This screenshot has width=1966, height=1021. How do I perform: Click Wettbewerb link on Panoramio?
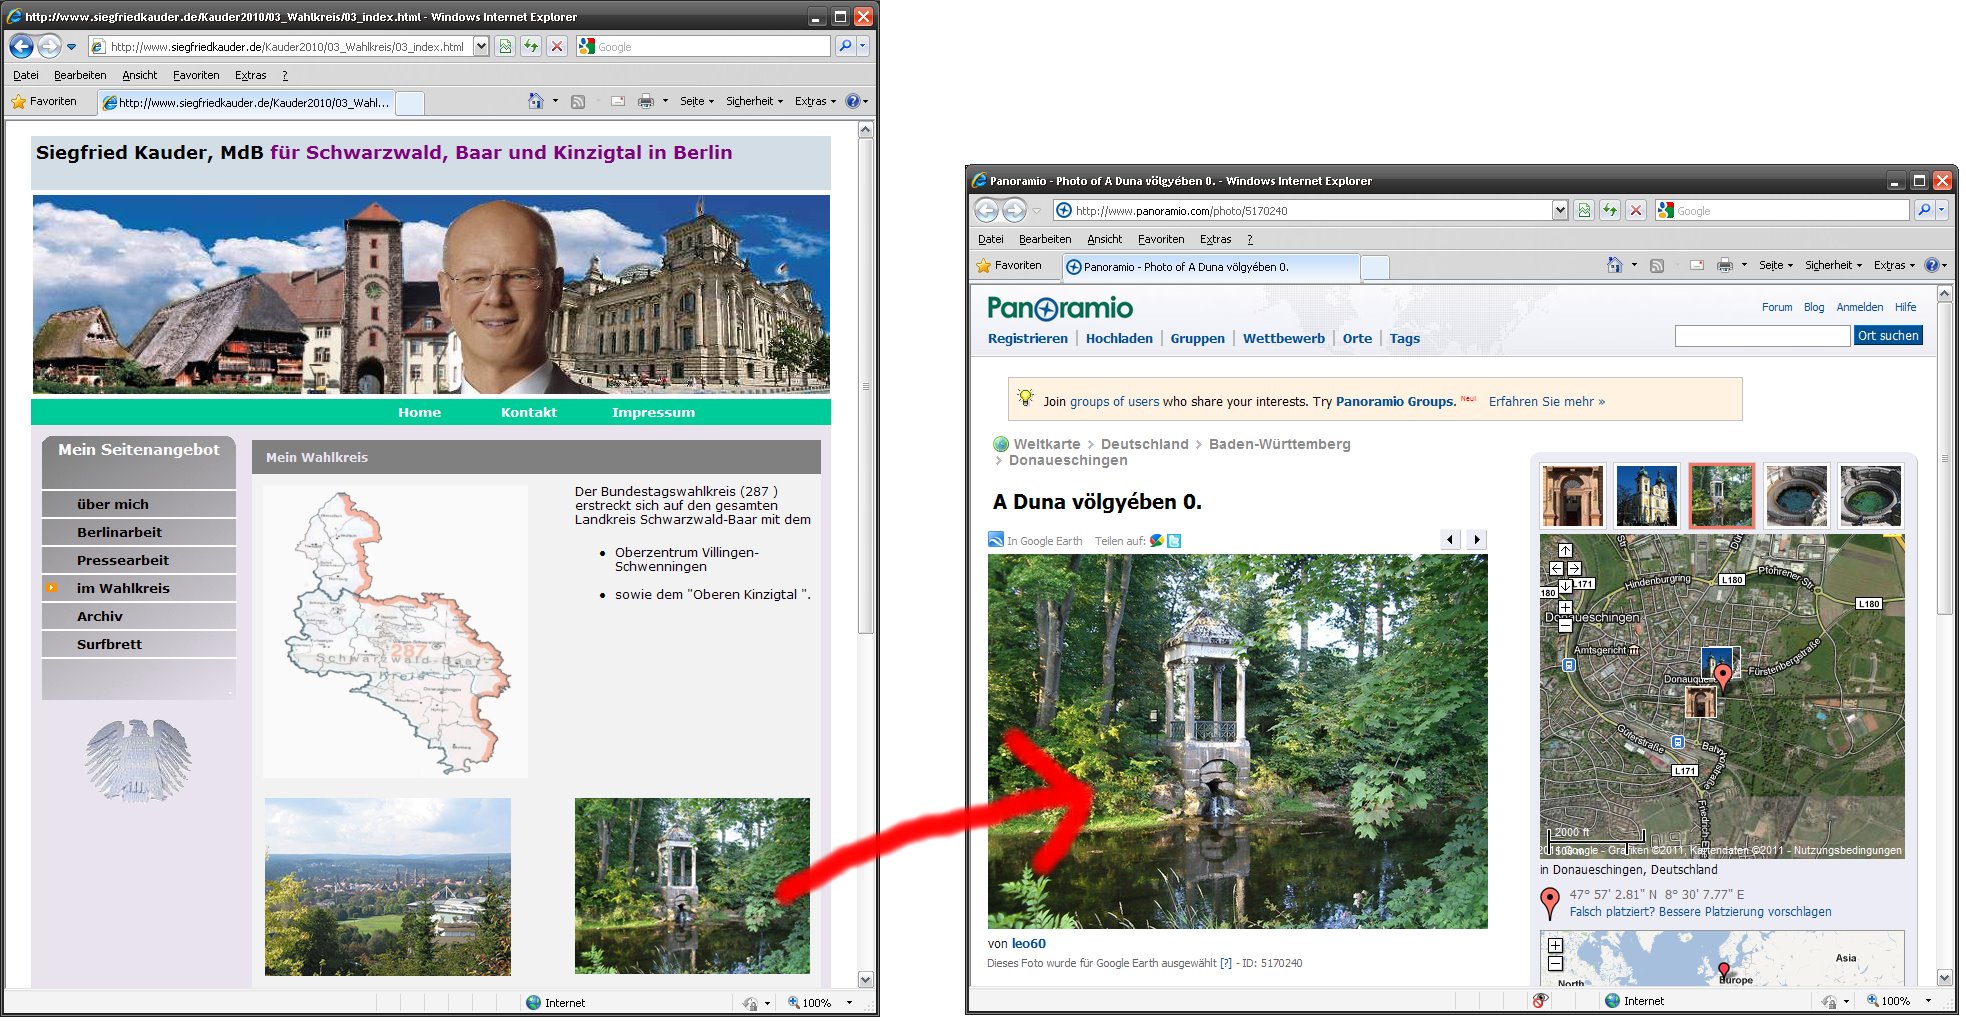[1284, 338]
